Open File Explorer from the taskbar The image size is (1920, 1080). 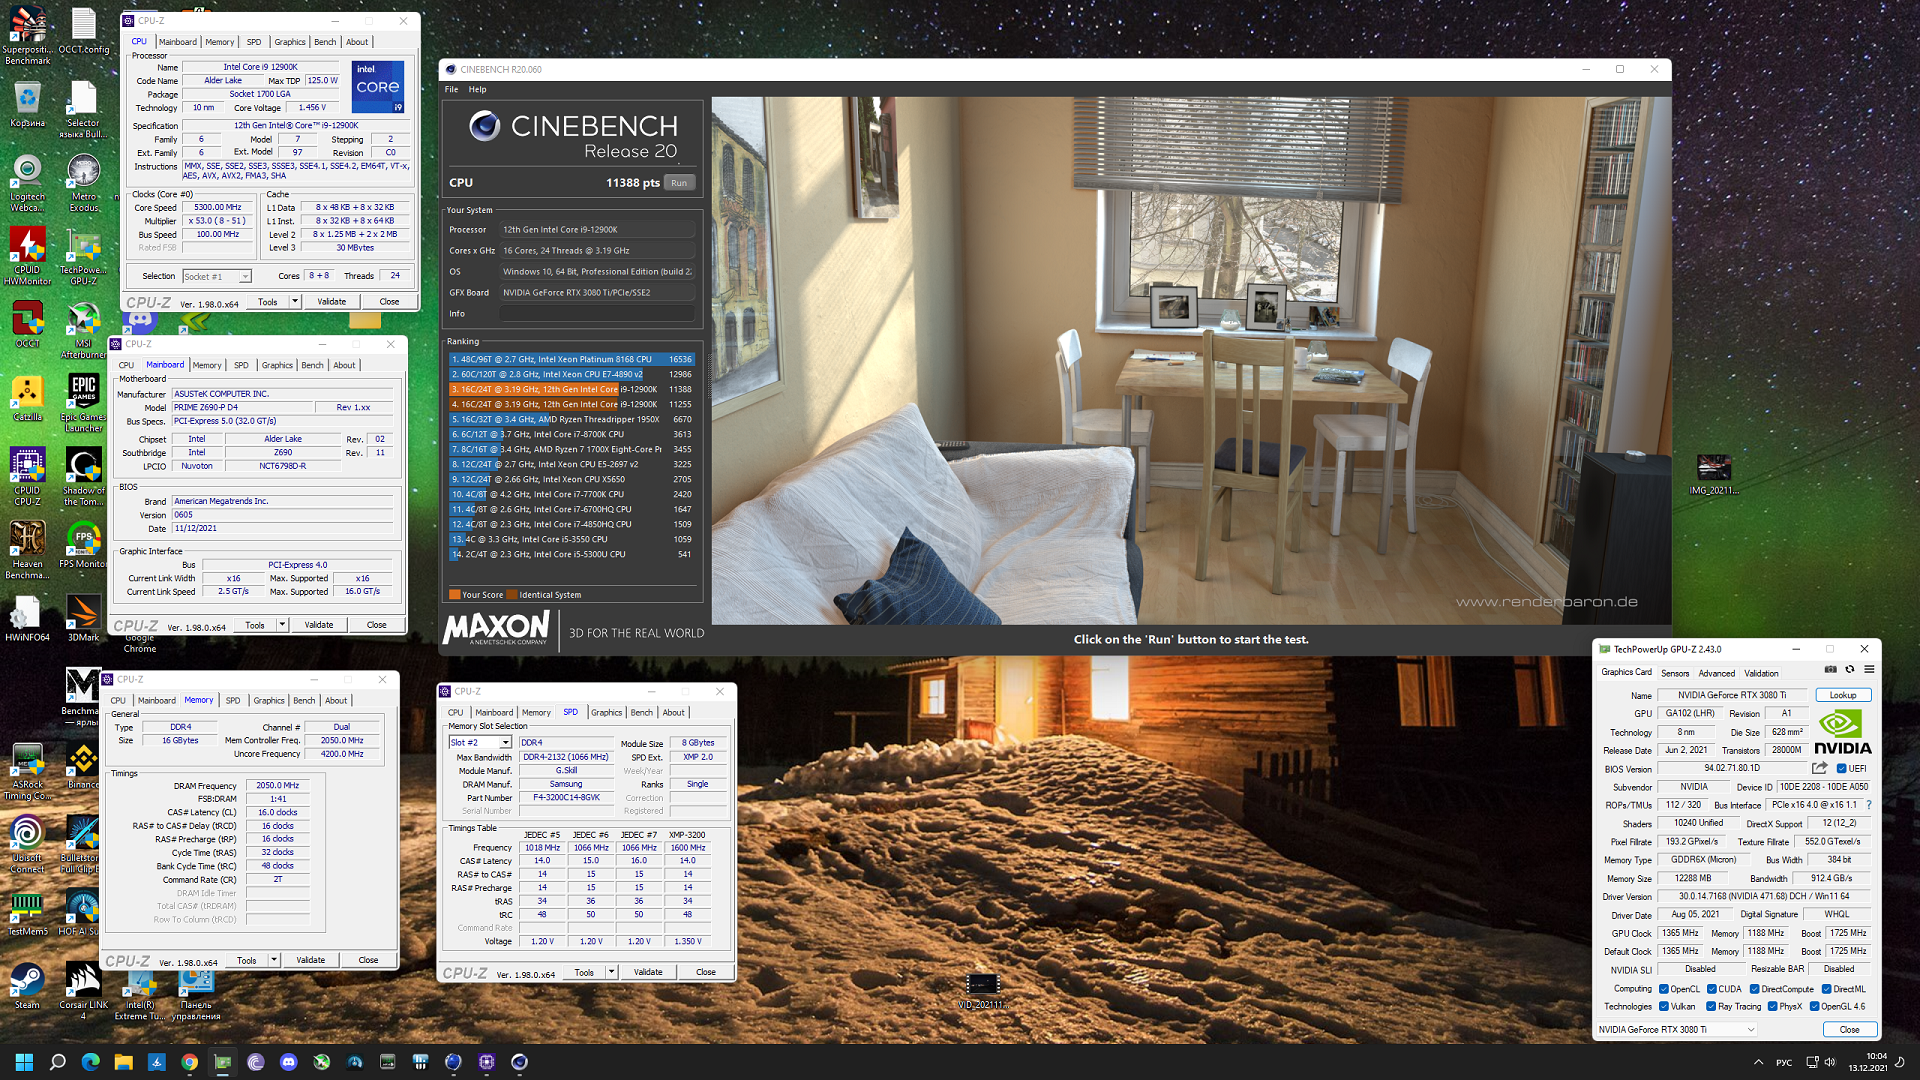tap(123, 1062)
